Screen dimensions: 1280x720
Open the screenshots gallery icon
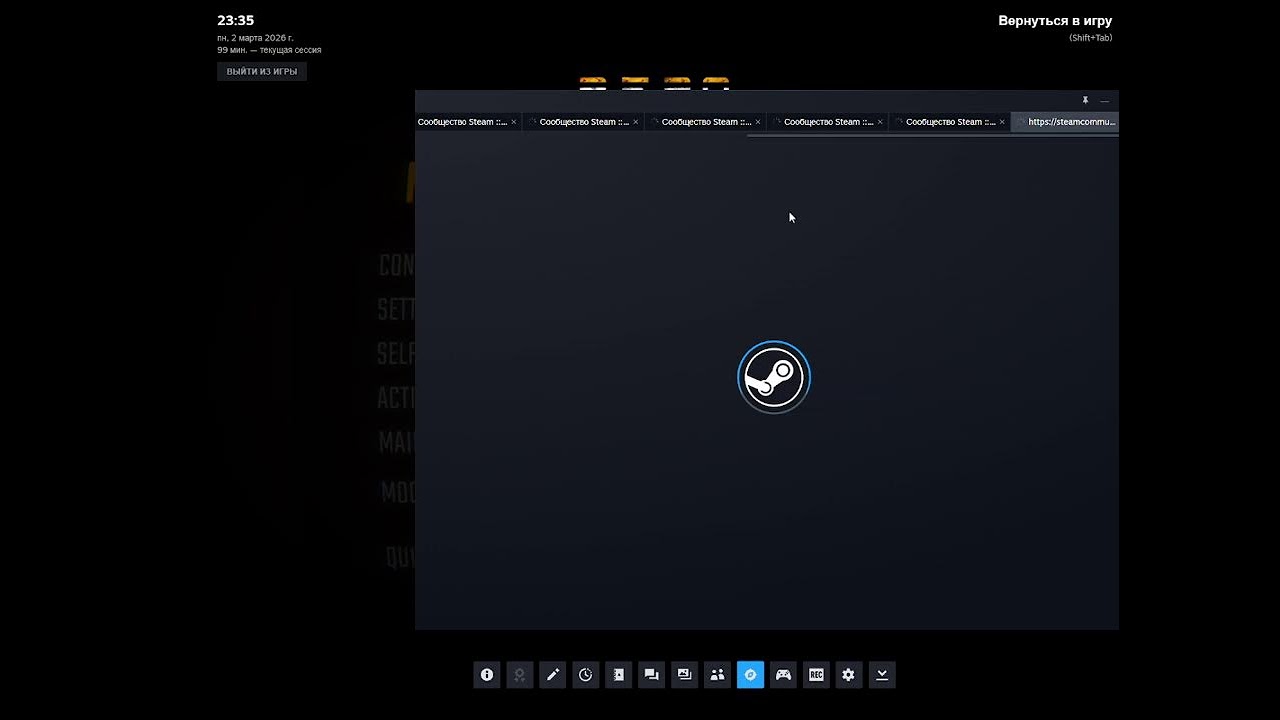685,675
